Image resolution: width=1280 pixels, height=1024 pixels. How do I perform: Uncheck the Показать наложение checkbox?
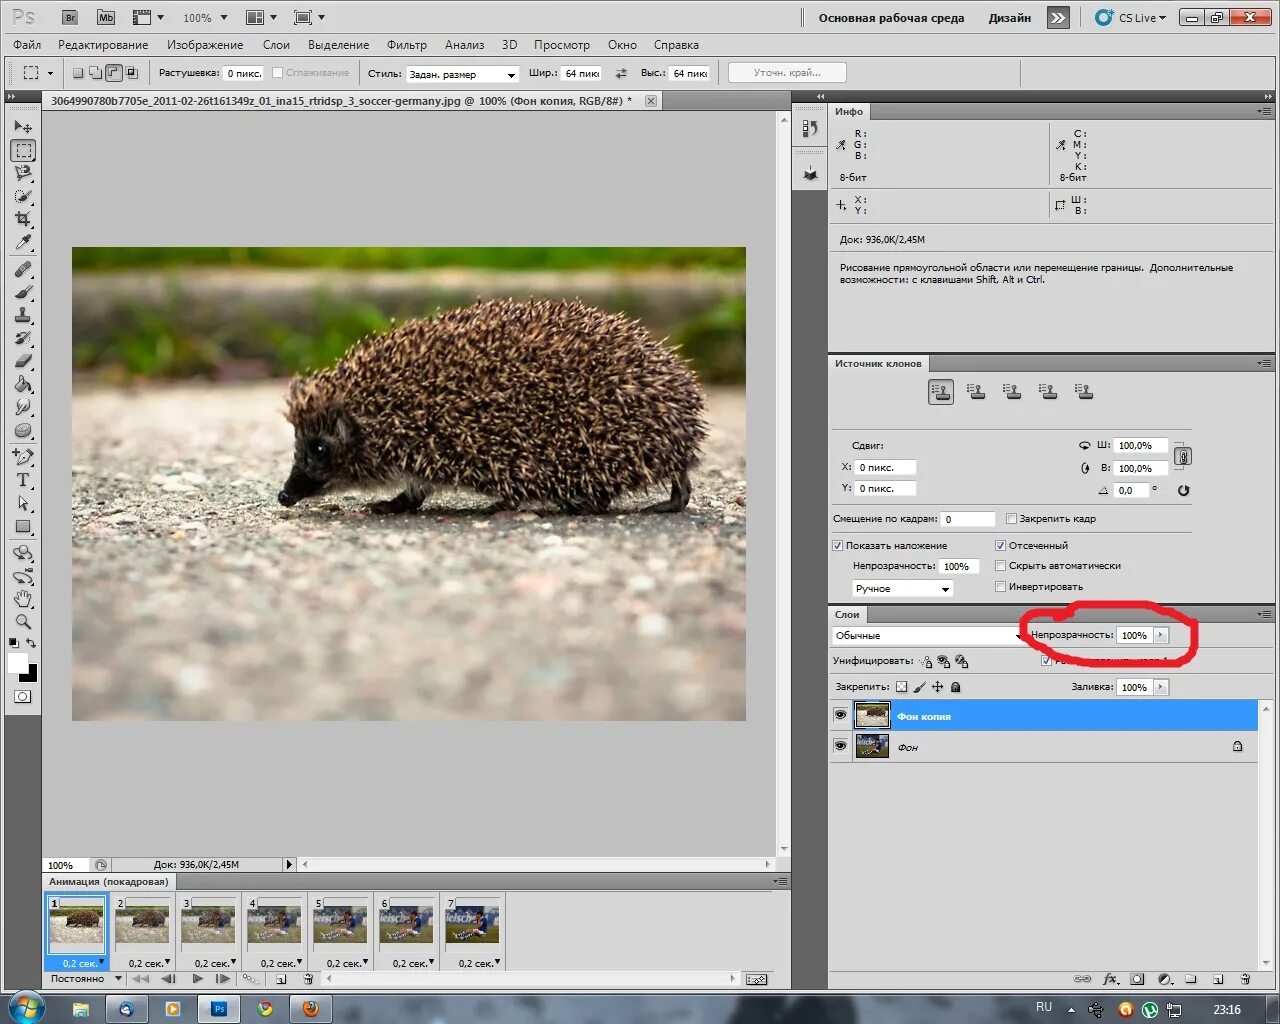click(838, 546)
